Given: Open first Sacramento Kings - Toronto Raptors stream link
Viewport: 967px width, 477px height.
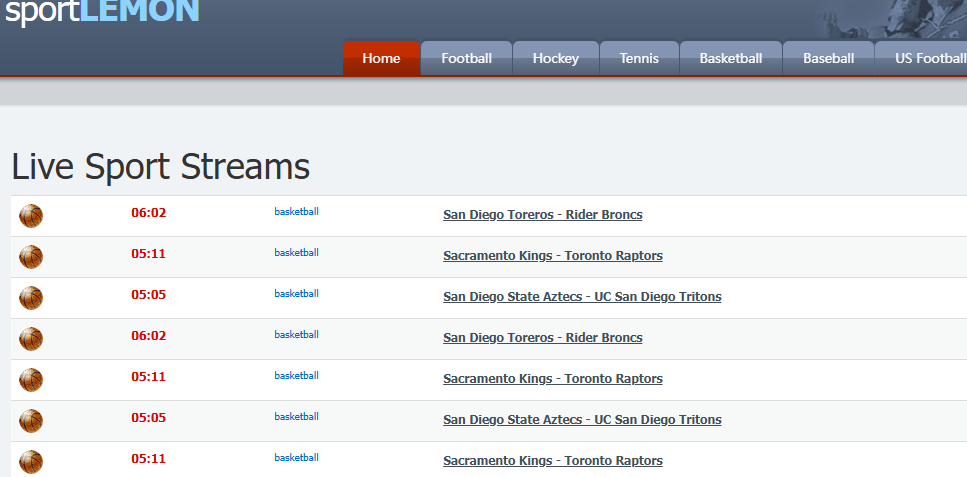Looking at the screenshot, I should (x=552, y=256).
